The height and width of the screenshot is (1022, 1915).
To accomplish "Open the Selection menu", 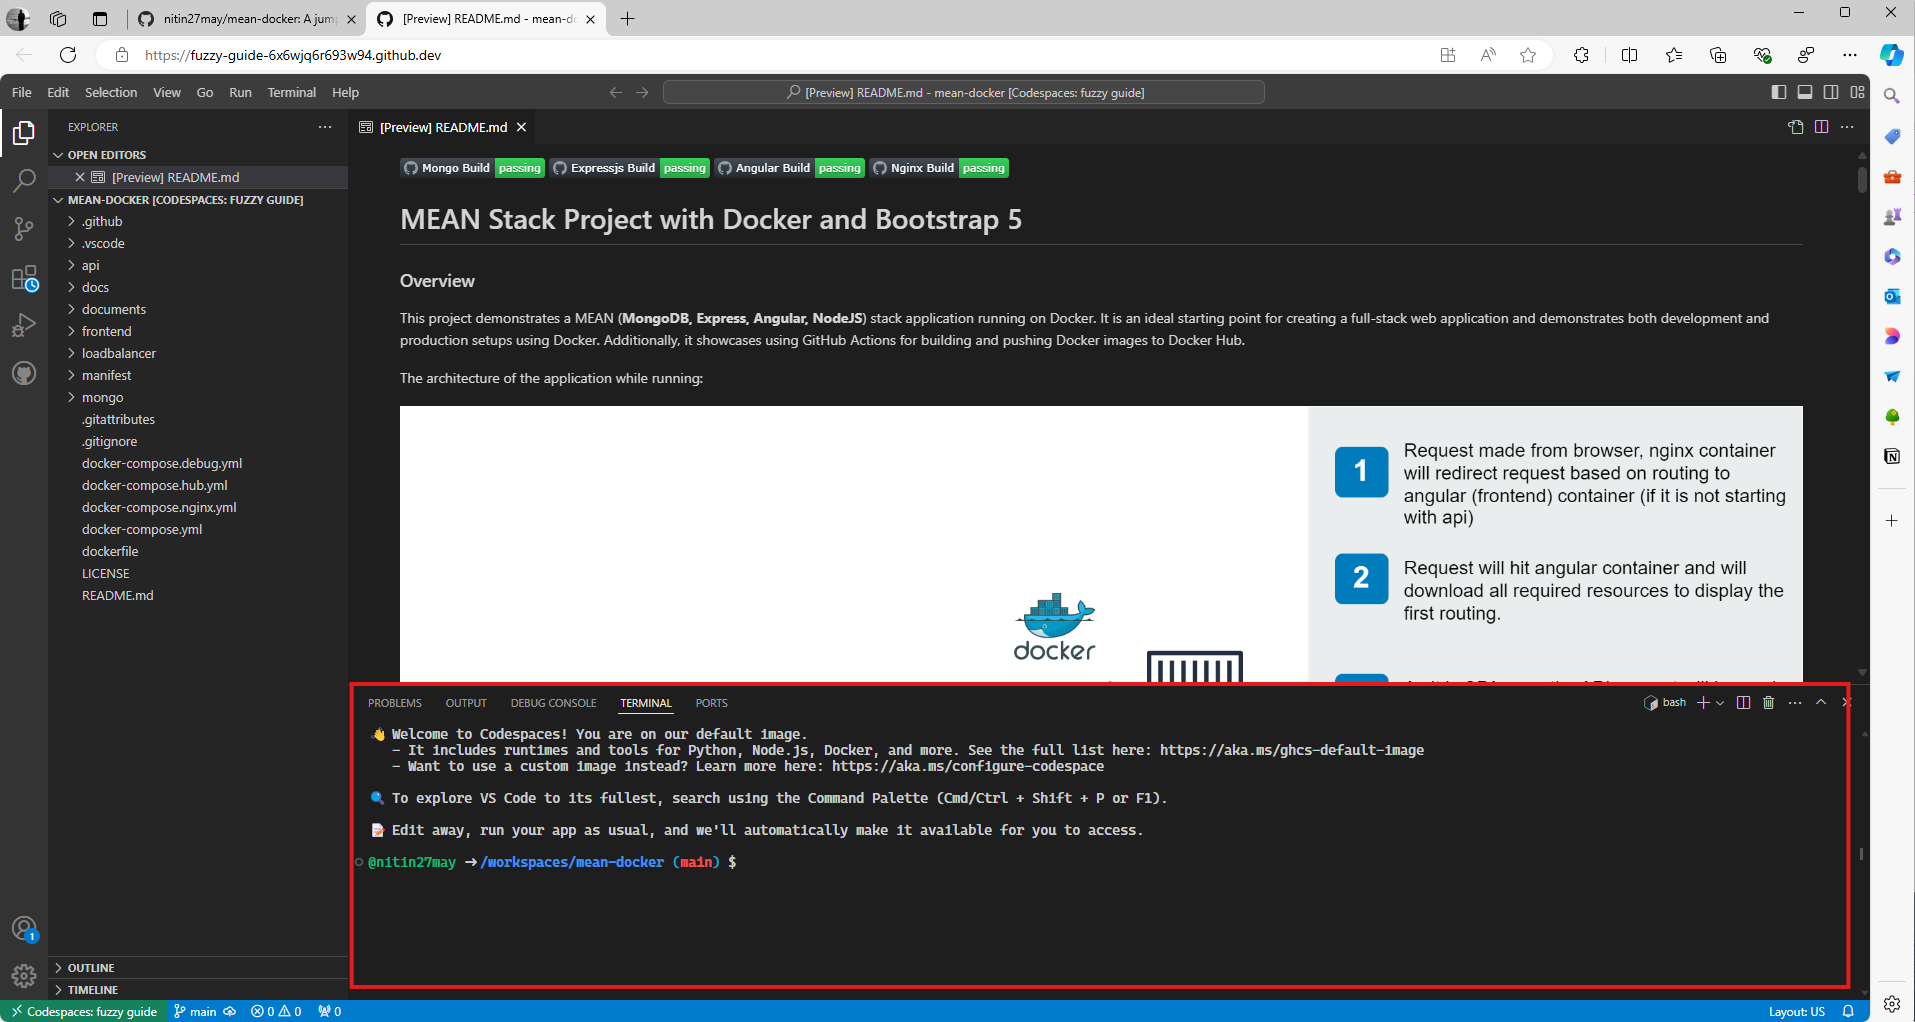I will point(111,92).
